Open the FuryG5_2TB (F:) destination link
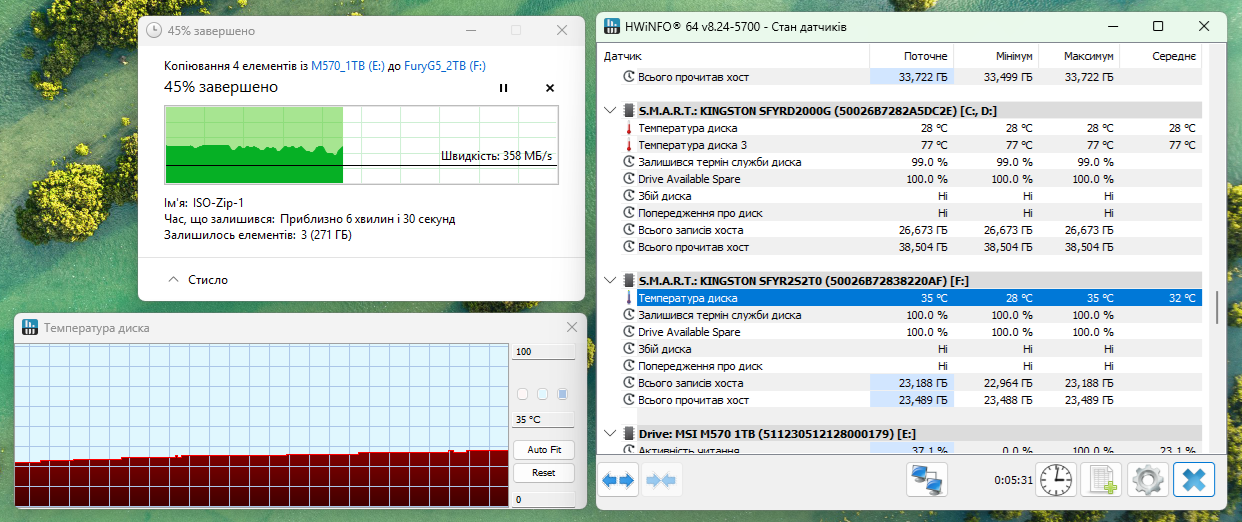The width and height of the screenshot is (1242, 522). [445, 65]
